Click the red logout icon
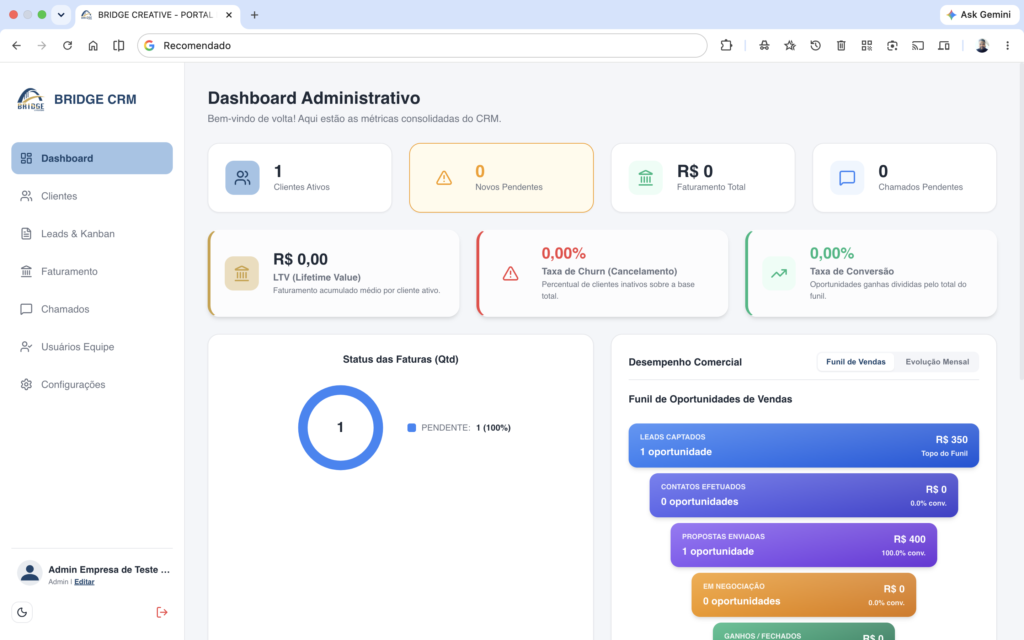This screenshot has height=640, width=1024. click(x=162, y=612)
